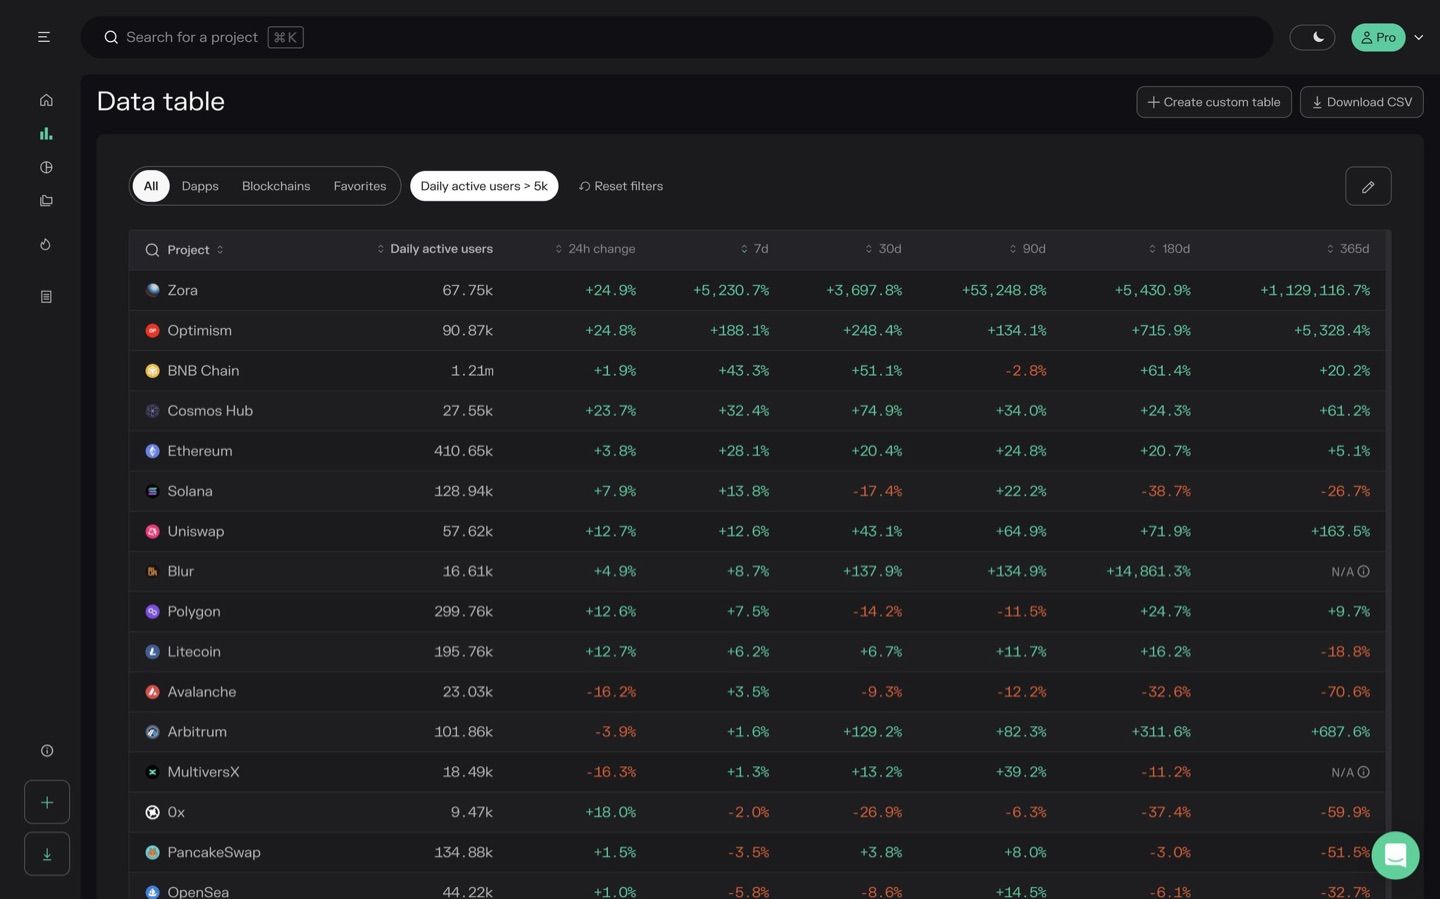The image size is (1440, 899).
Task: Sort by the 90d column
Action: [1028, 249]
